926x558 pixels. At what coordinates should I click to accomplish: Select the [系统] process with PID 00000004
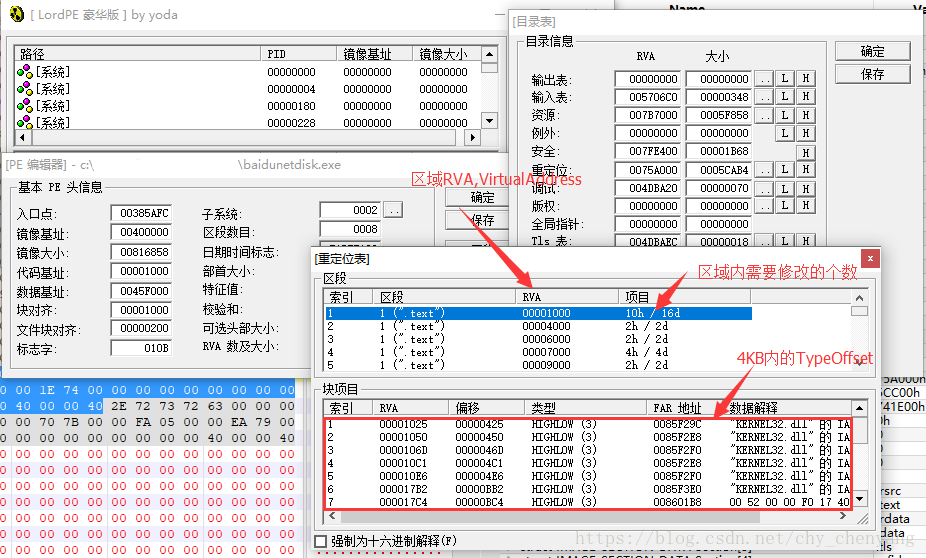(248, 89)
